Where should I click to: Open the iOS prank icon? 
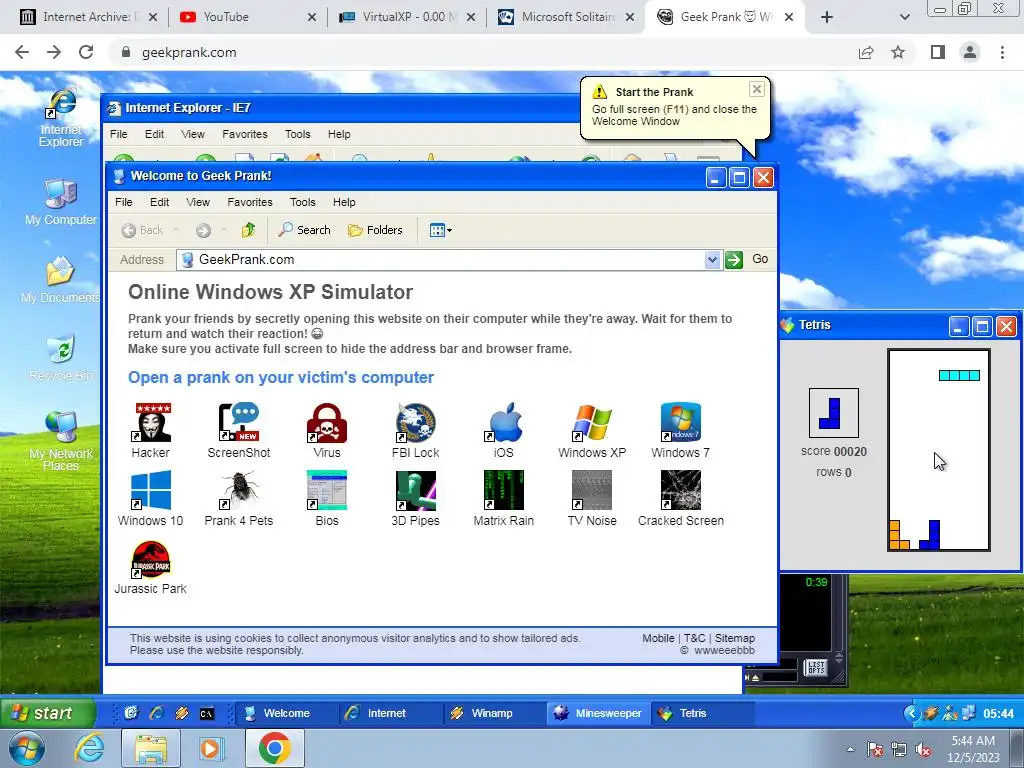point(504,423)
